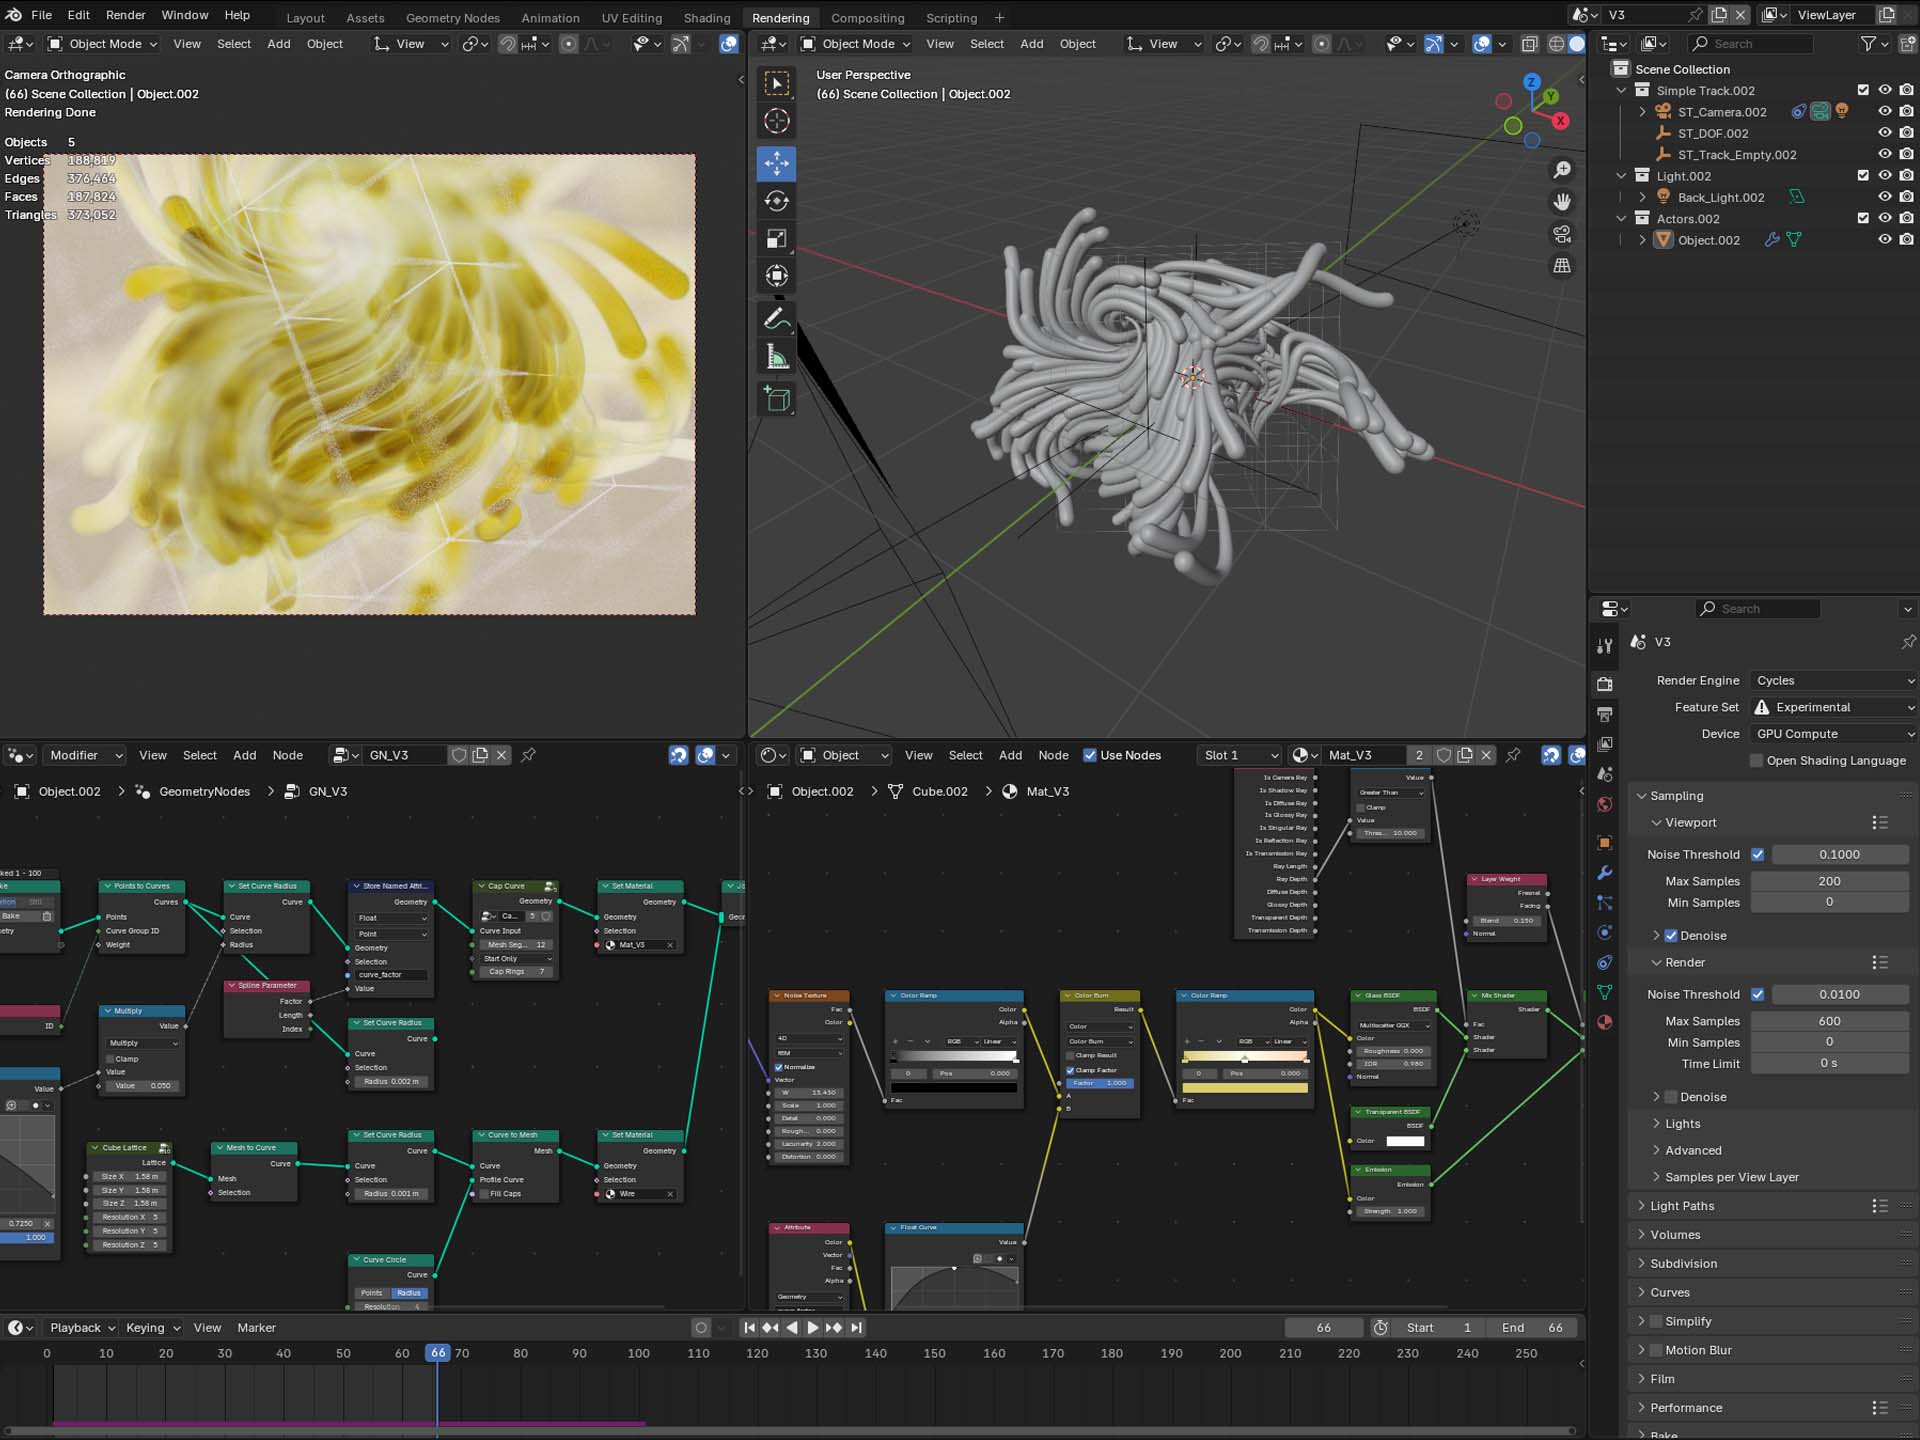Viewport: 1920px width, 1440px height.
Task: Open the Render menu
Action: [x=125, y=15]
